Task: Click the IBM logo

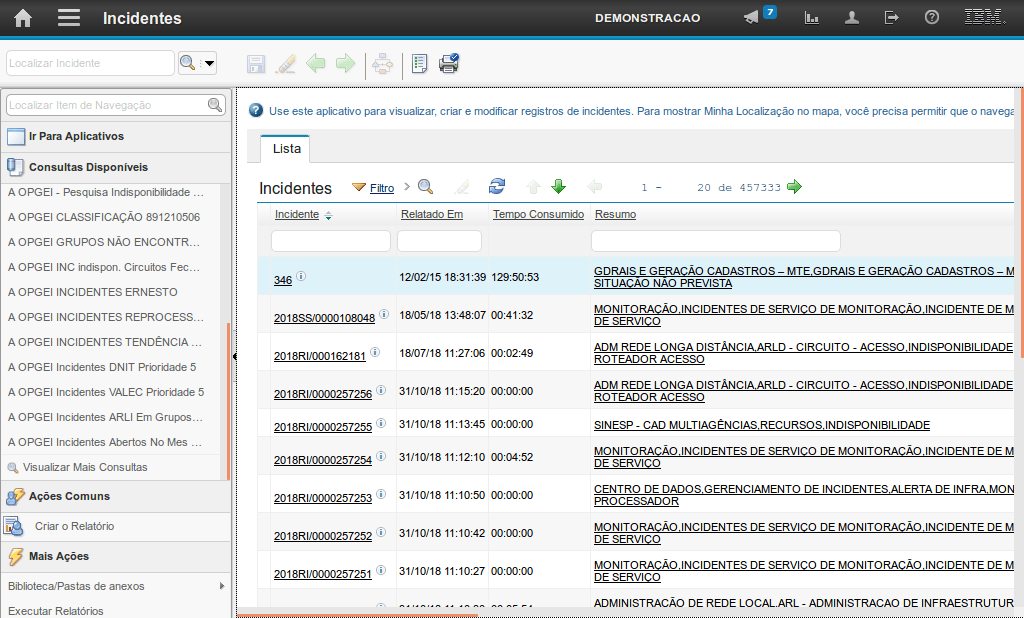Action: (x=985, y=17)
